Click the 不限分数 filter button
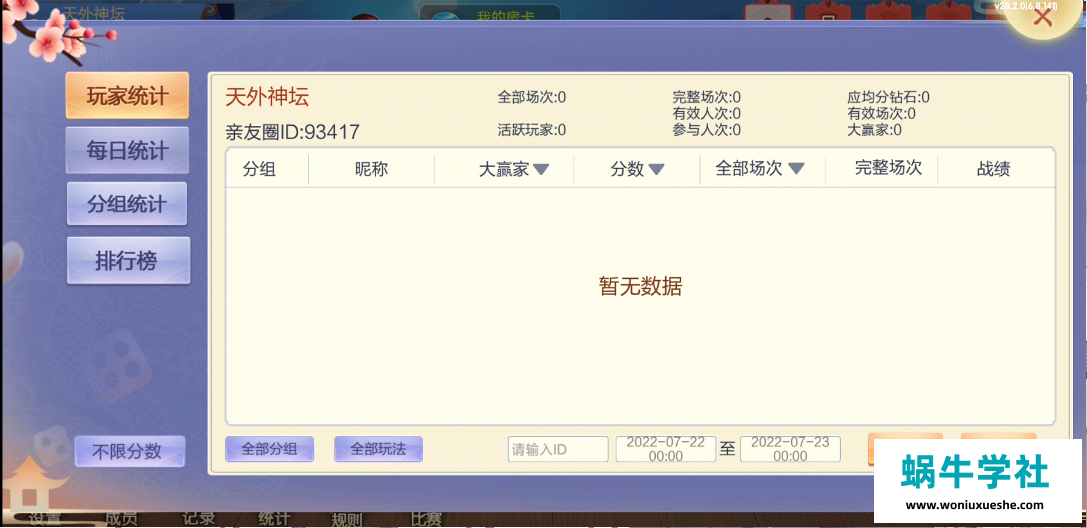The width and height of the screenshot is (1087, 528). (130, 451)
